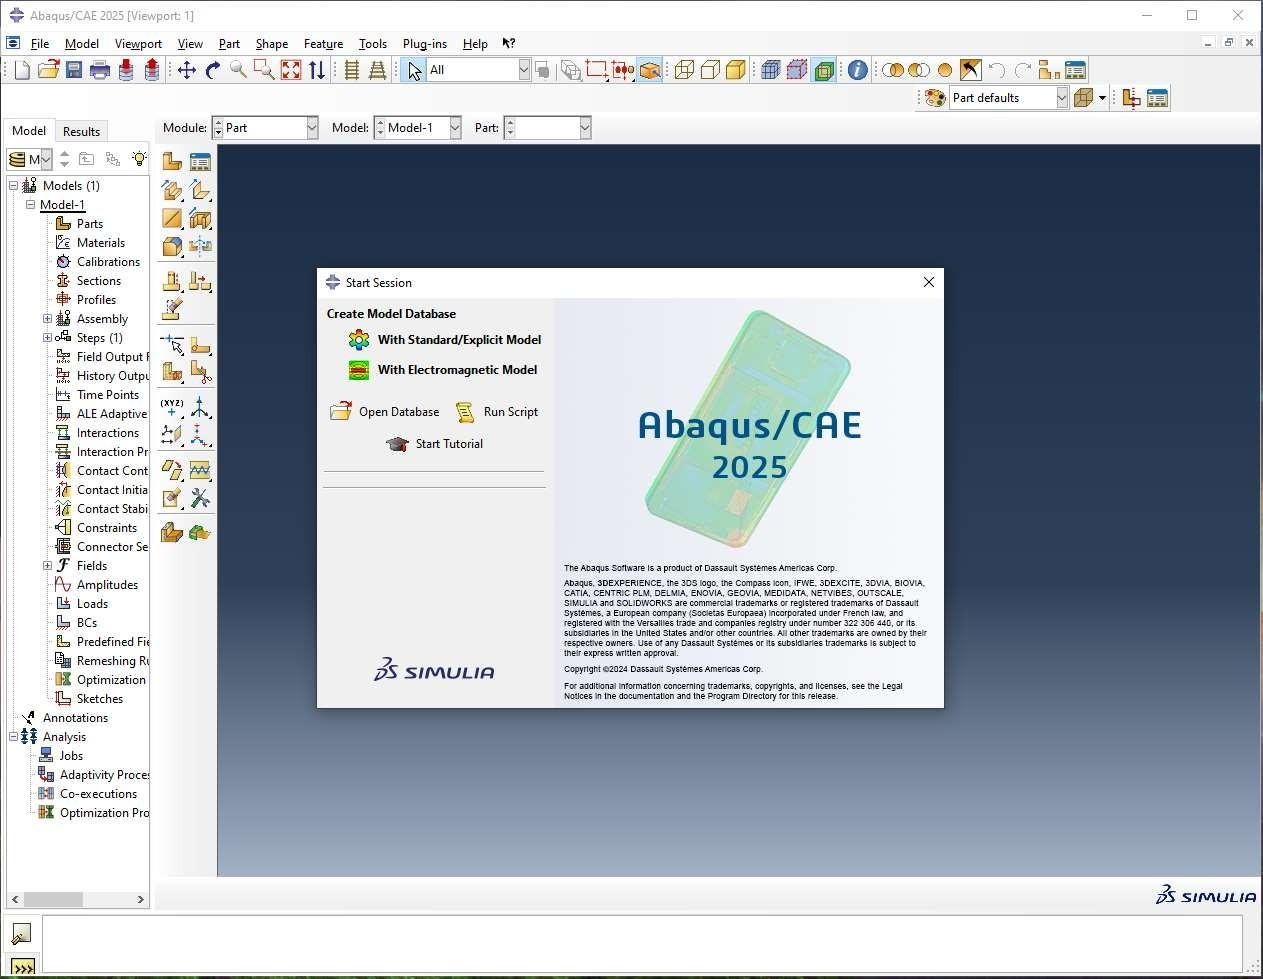This screenshot has height=979, width=1263.
Task: Turn perspective off with the parallel ladder icon
Action: [352, 70]
